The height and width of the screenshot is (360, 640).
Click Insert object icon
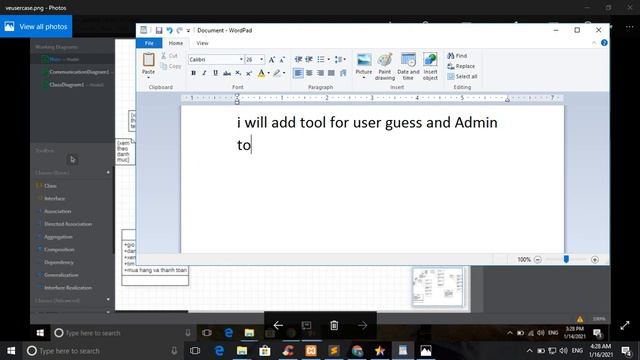(x=430, y=67)
